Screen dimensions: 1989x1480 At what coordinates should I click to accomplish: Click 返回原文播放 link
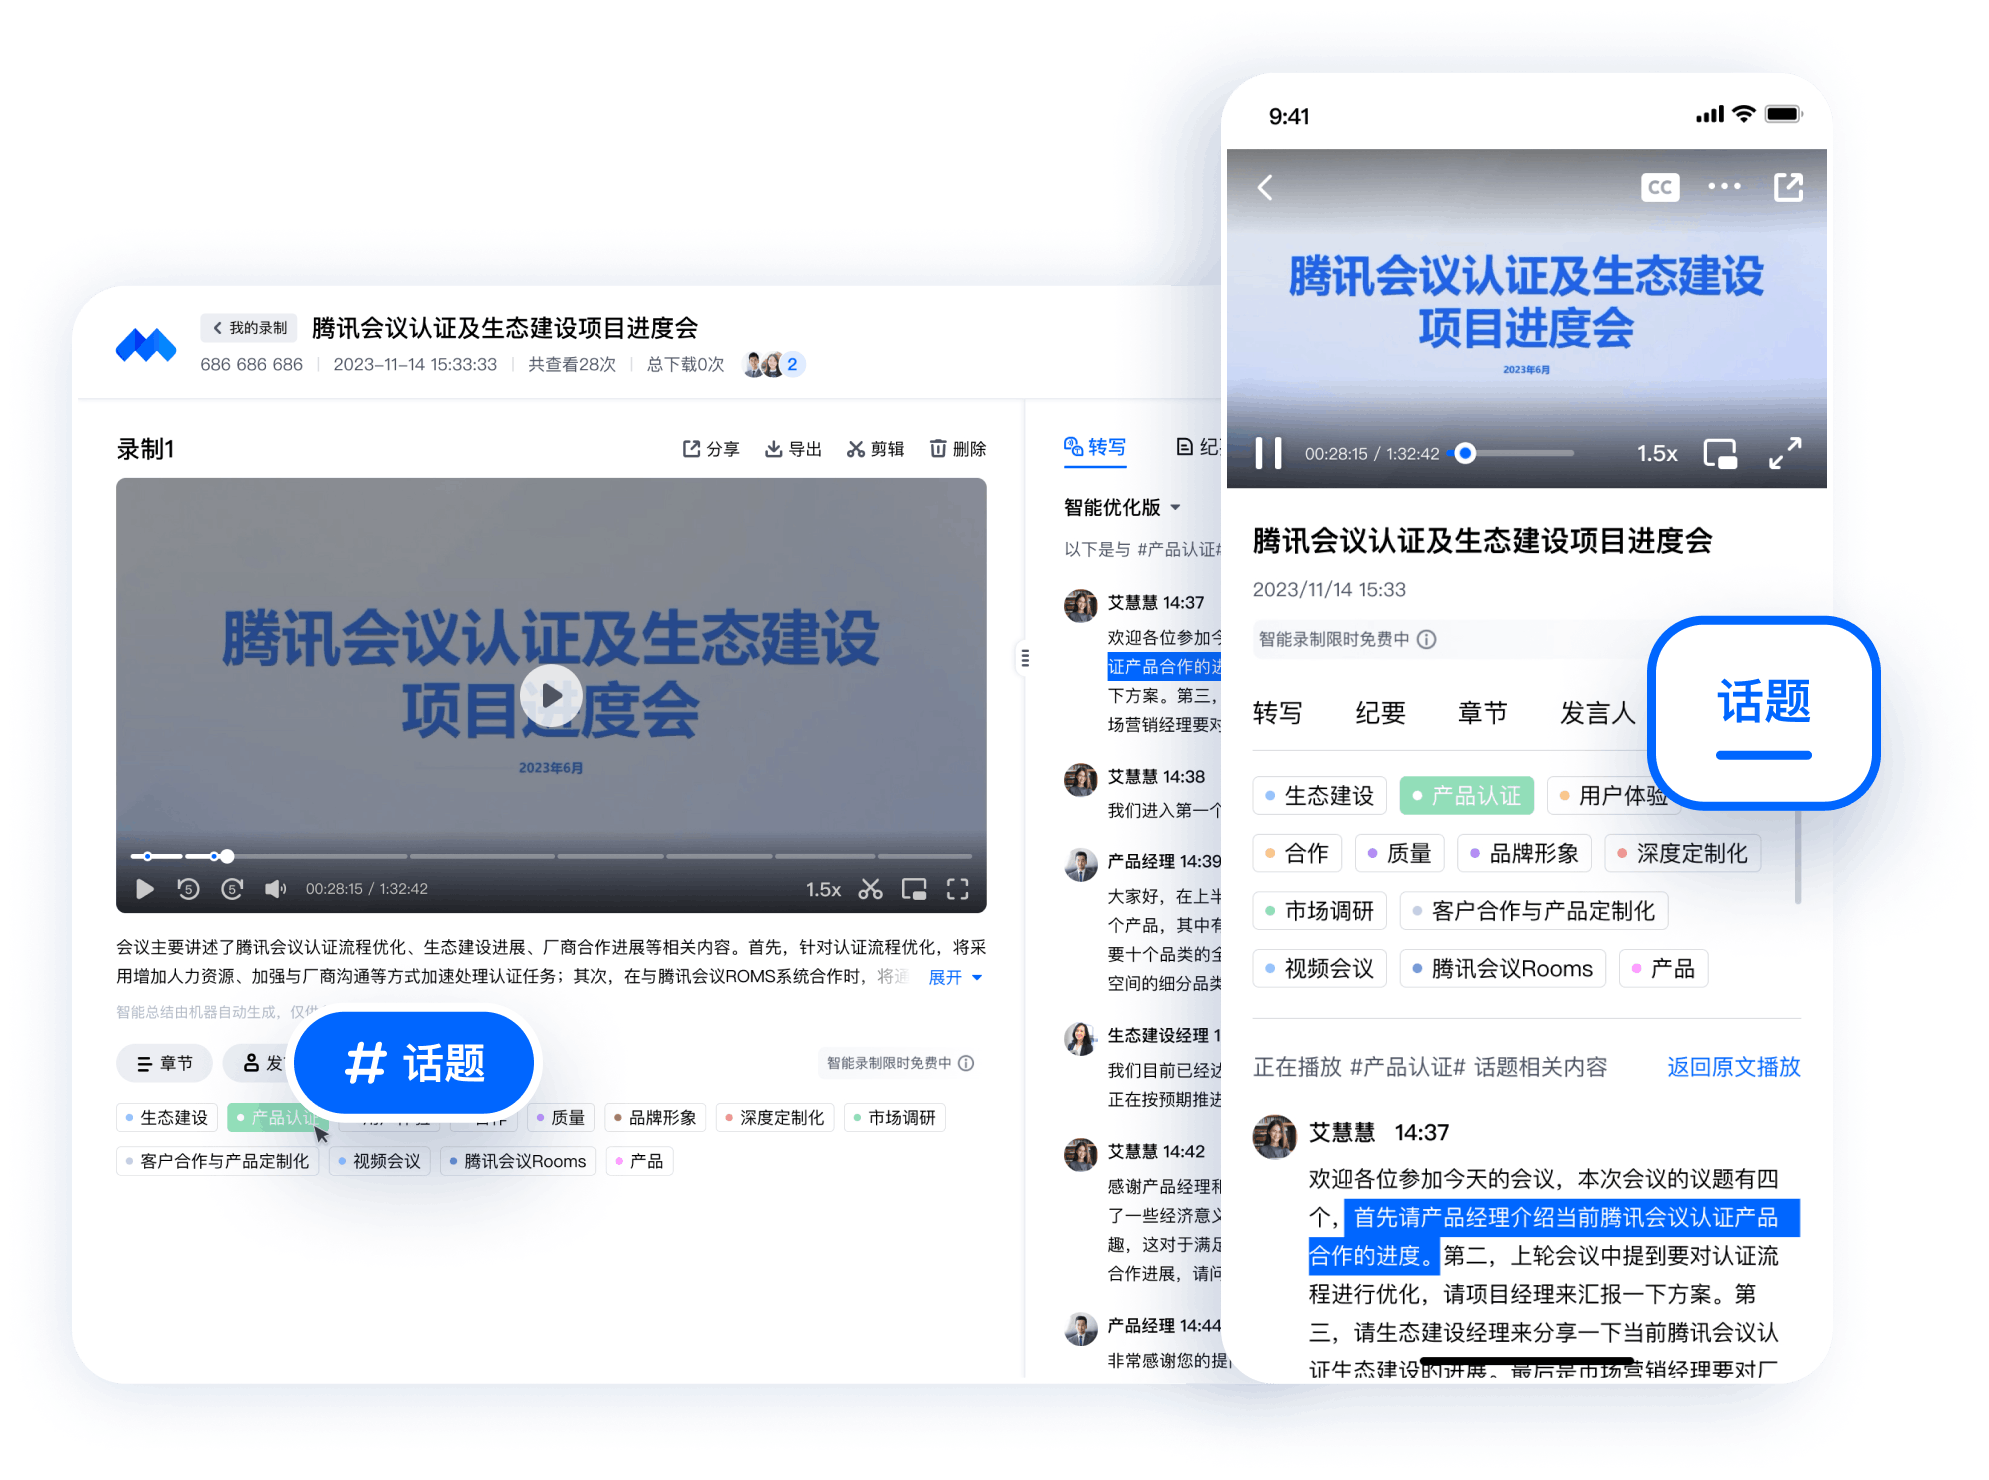point(1734,1067)
